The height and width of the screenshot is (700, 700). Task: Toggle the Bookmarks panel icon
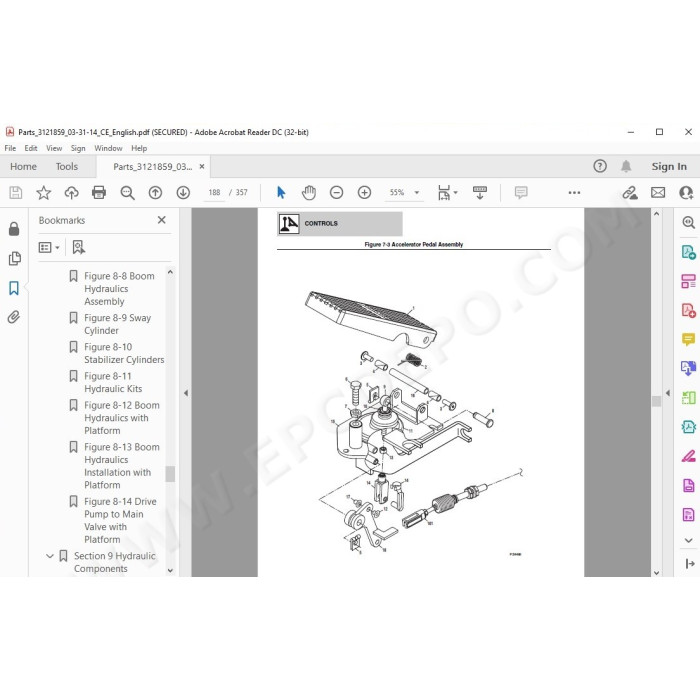pyautogui.click(x=14, y=288)
